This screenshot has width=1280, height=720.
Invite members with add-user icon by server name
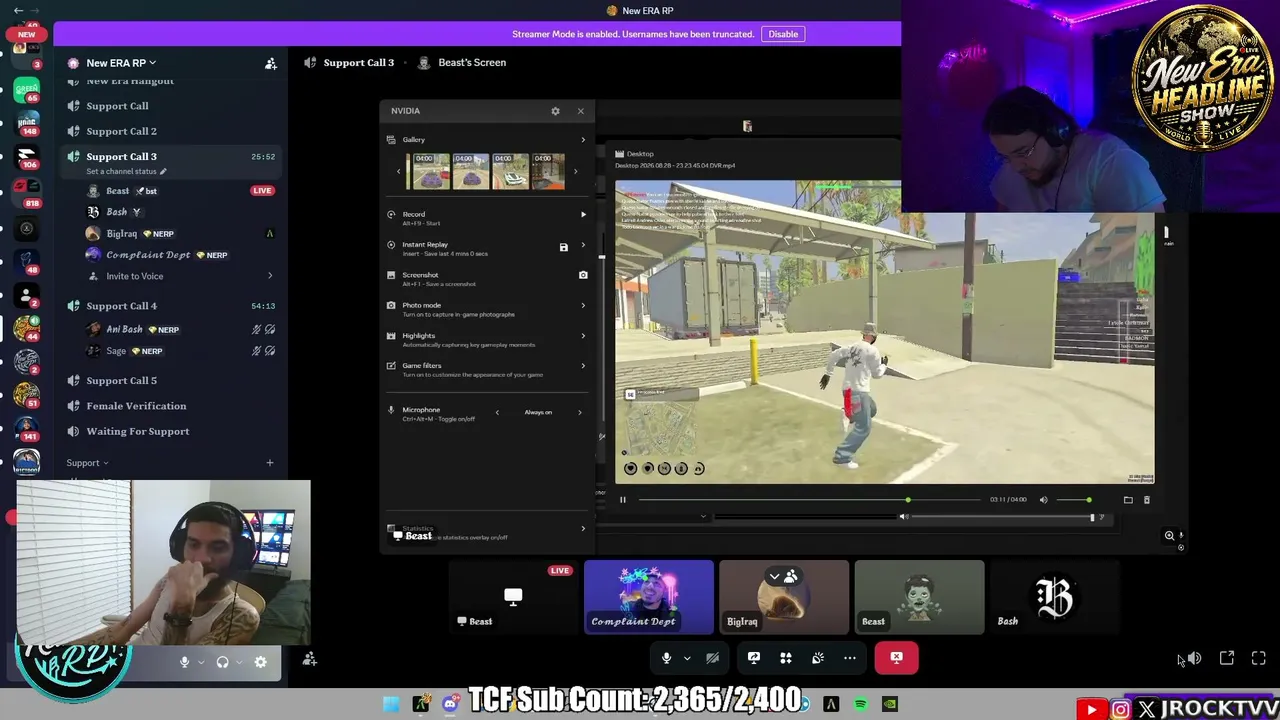tap(270, 63)
